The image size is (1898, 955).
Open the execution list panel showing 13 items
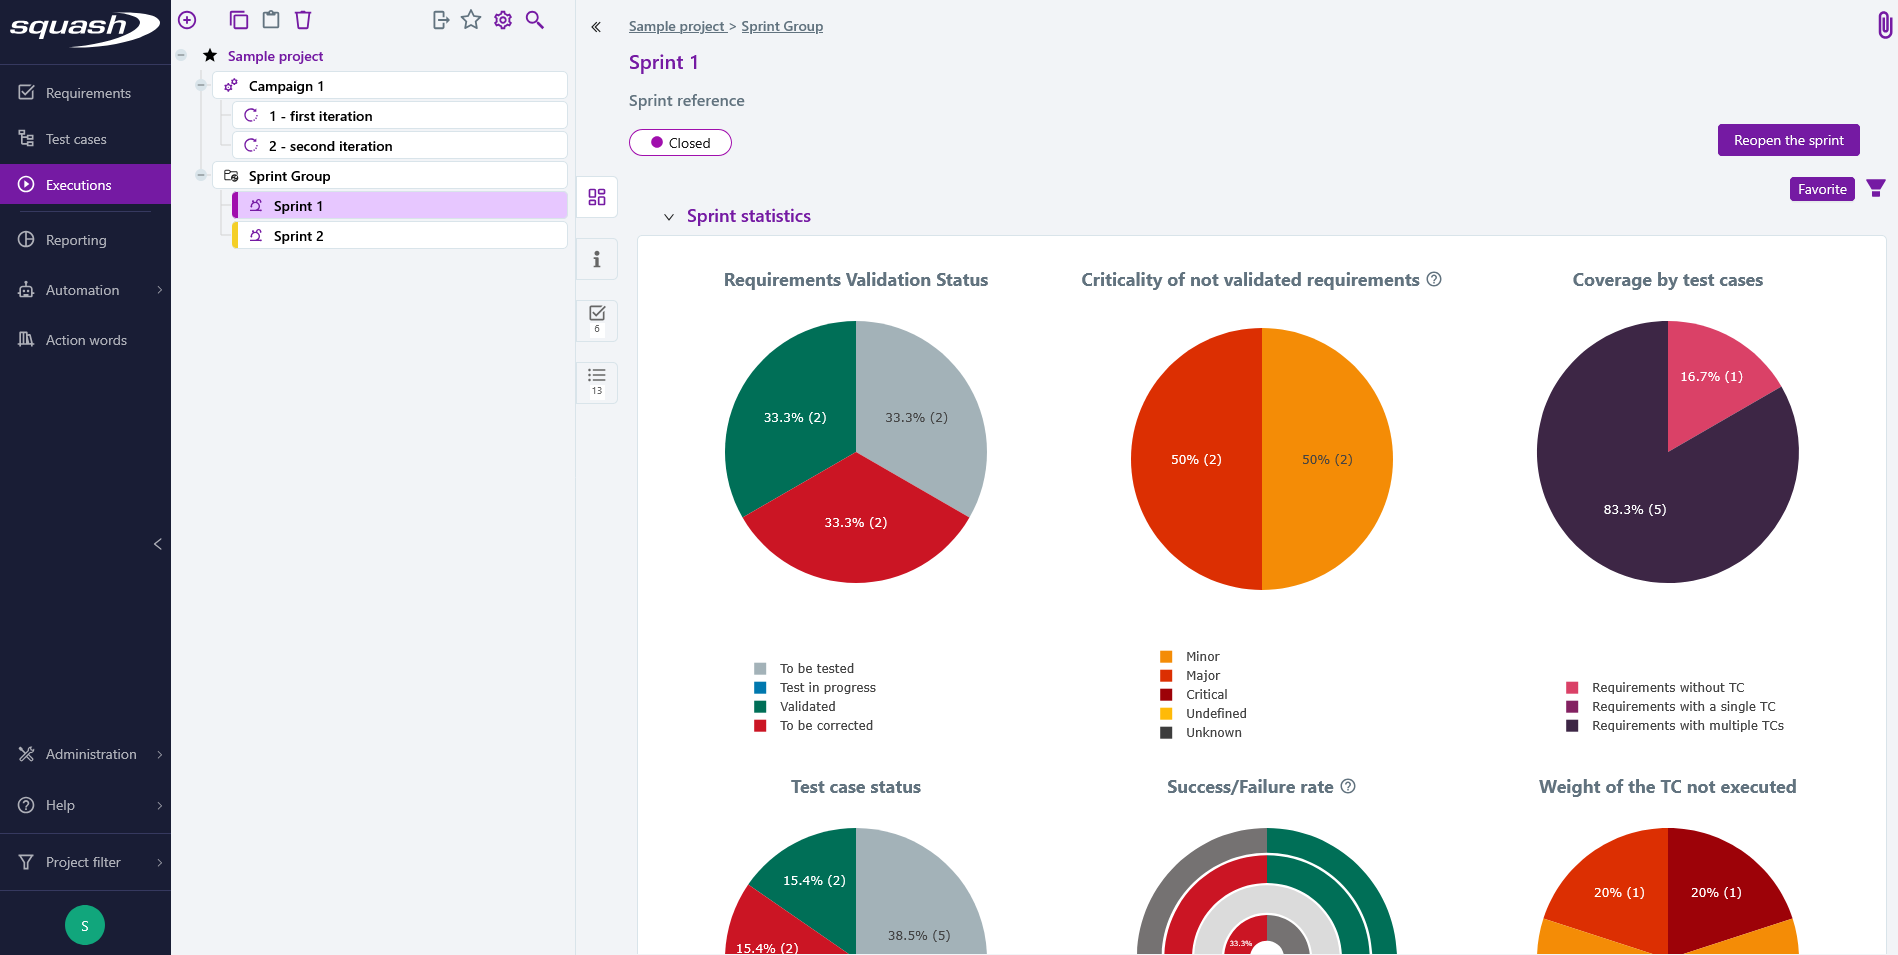click(x=596, y=382)
